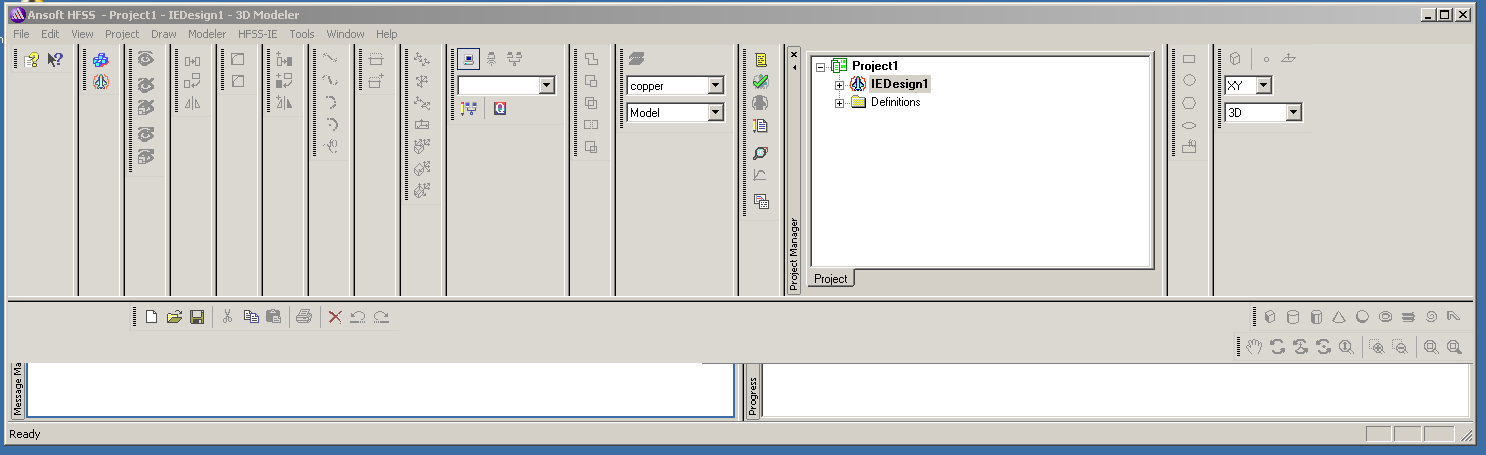Open the XY drawing plane dropdown
This screenshot has height=455, width=1486.
(1264, 86)
